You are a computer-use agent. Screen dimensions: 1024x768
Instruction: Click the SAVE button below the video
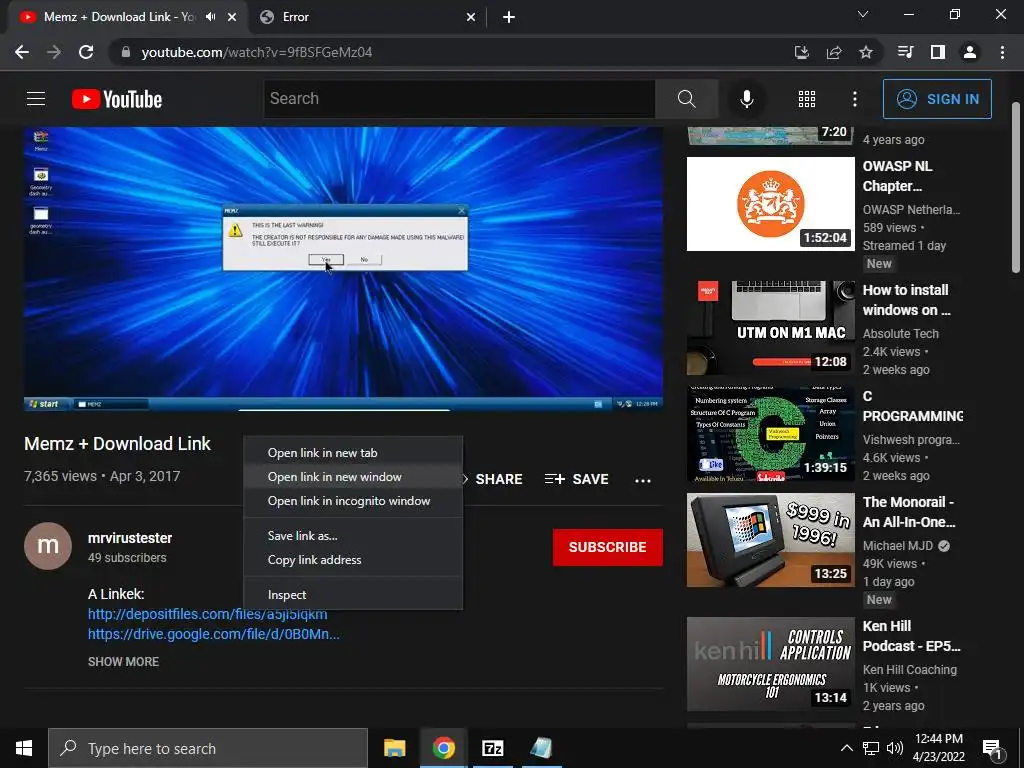(577, 479)
